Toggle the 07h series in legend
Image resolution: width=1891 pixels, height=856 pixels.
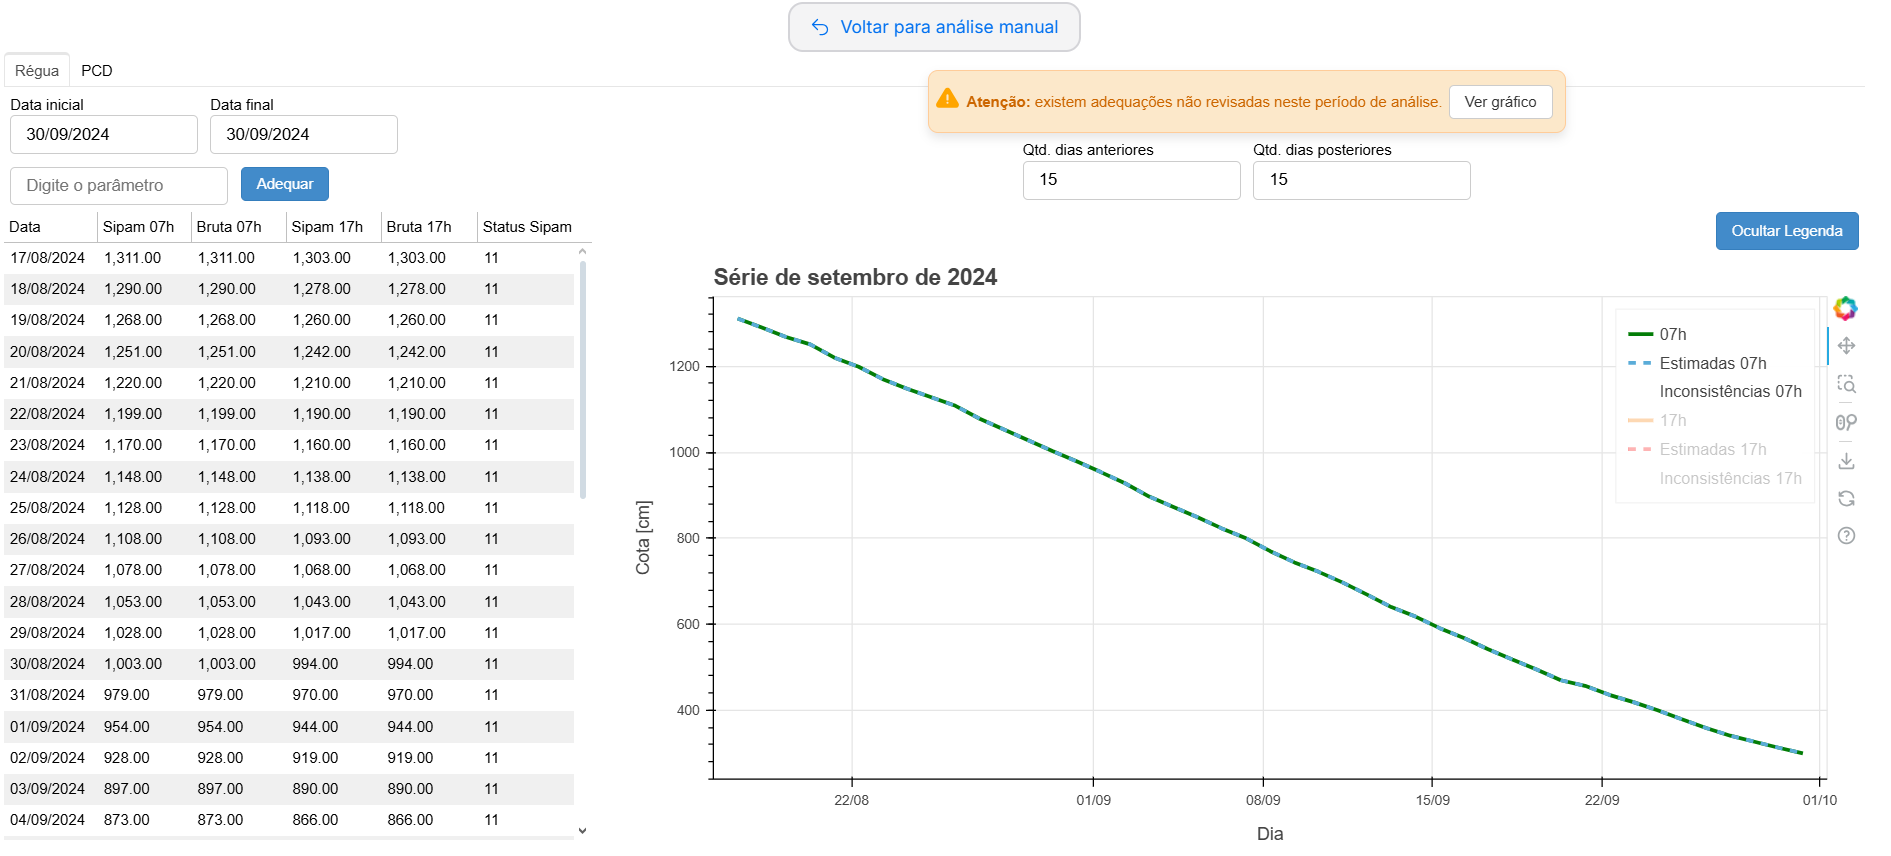point(1672,334)
